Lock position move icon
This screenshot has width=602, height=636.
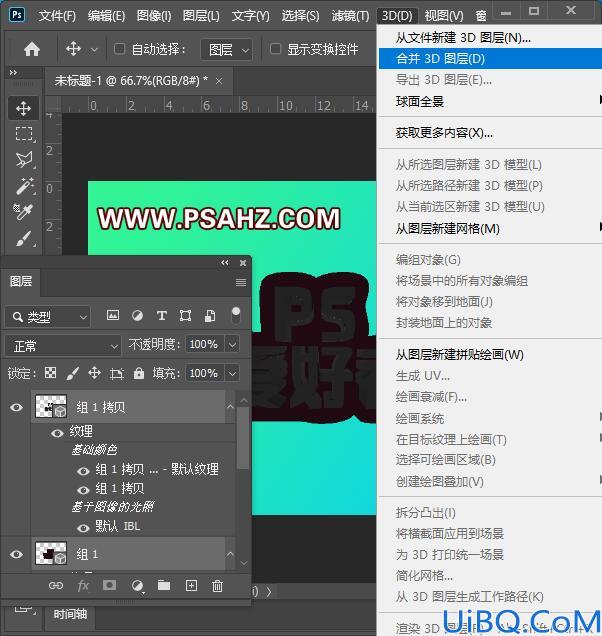coord(95,373)
